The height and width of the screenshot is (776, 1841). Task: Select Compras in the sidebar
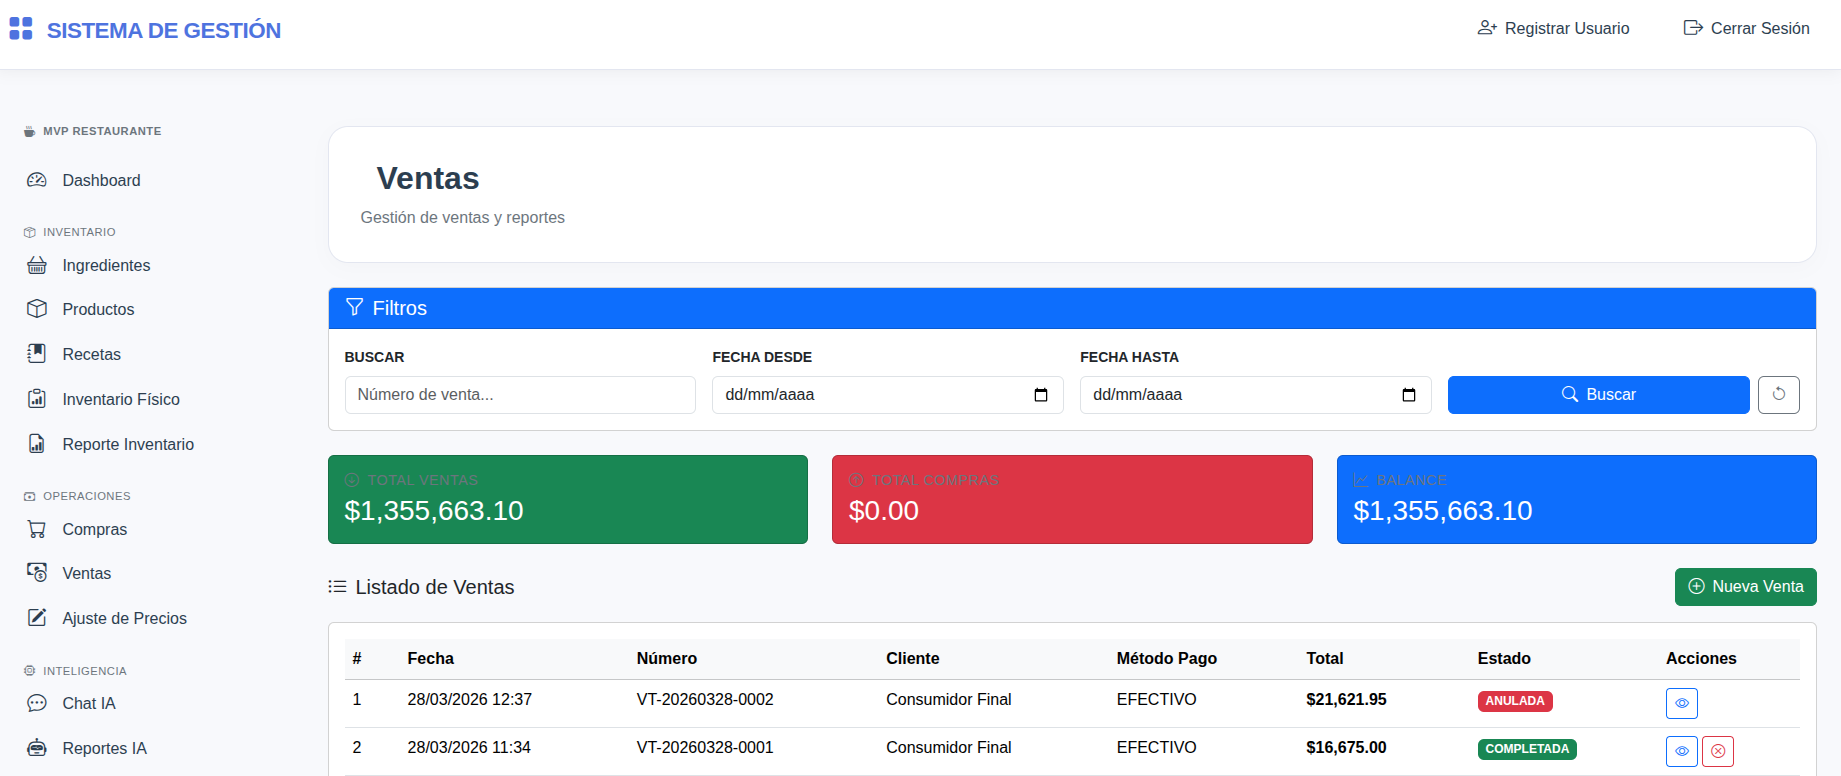point(94,530)
